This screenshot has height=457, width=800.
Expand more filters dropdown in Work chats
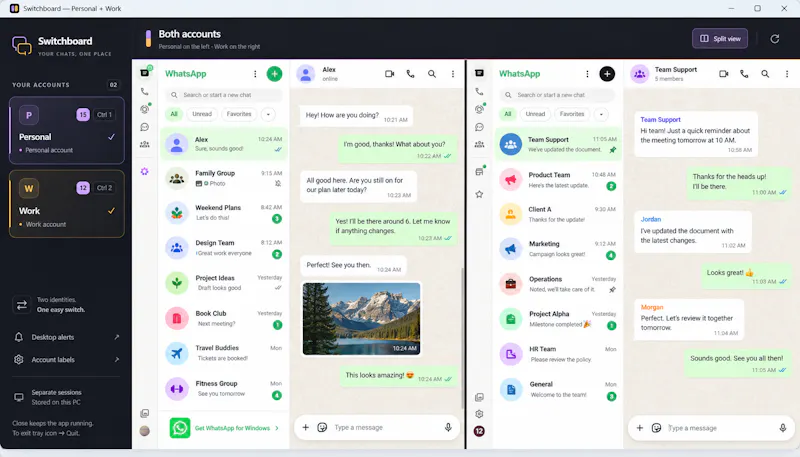pos(602,114)
